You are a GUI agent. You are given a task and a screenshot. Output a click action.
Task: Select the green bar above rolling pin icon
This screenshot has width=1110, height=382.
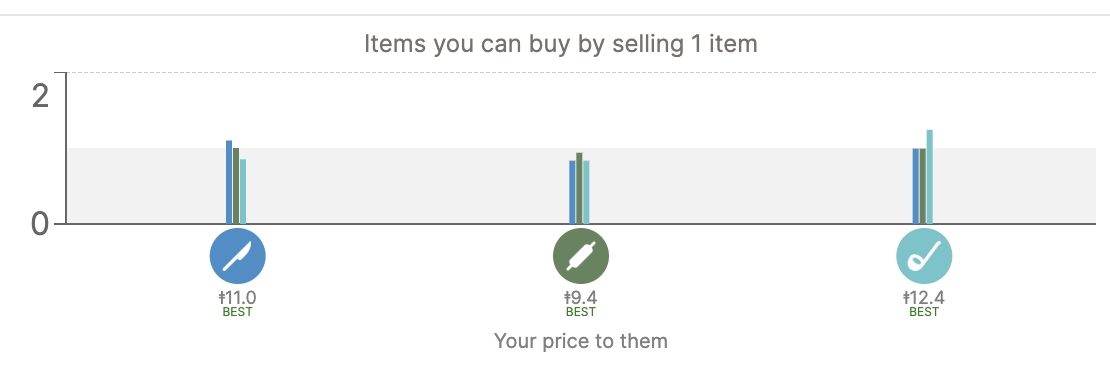tap(579, 188)
